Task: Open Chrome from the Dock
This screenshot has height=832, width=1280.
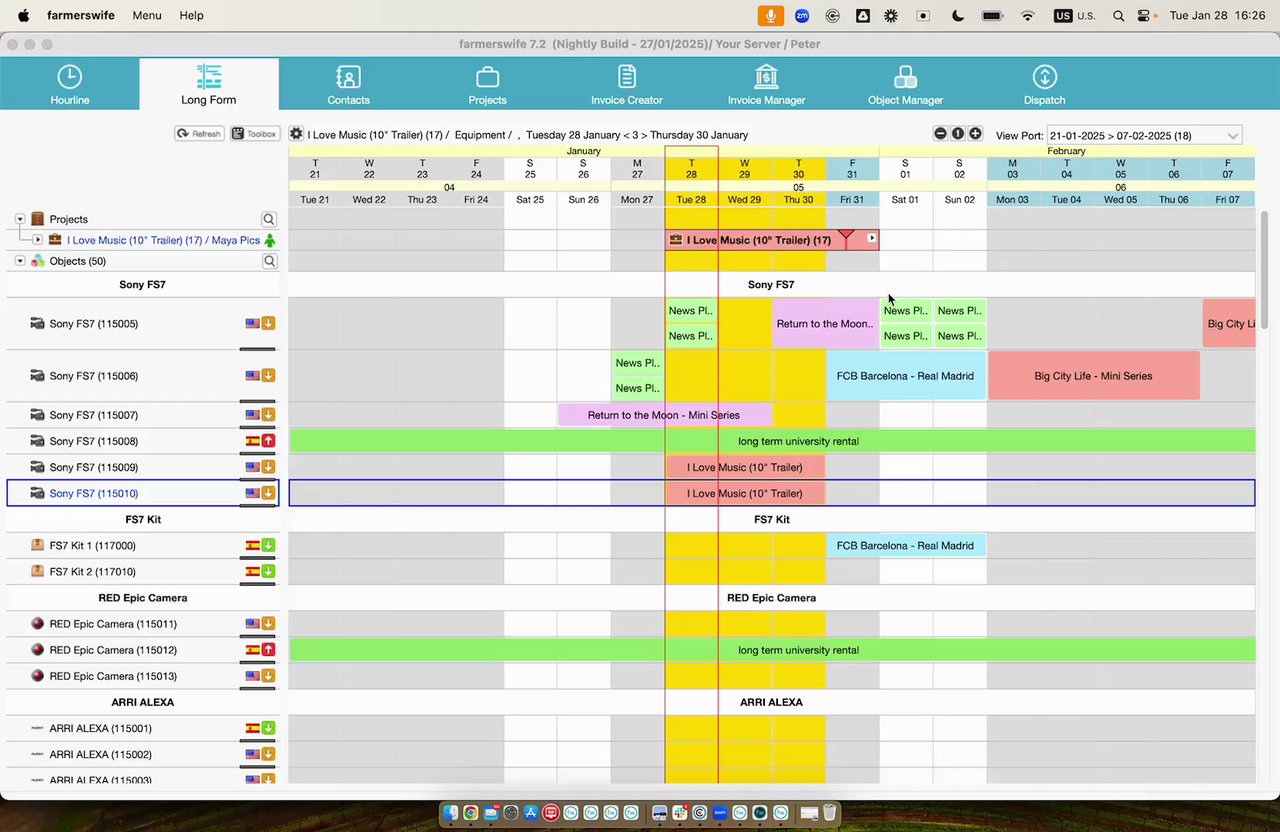Action: click(x=470, y=813)
